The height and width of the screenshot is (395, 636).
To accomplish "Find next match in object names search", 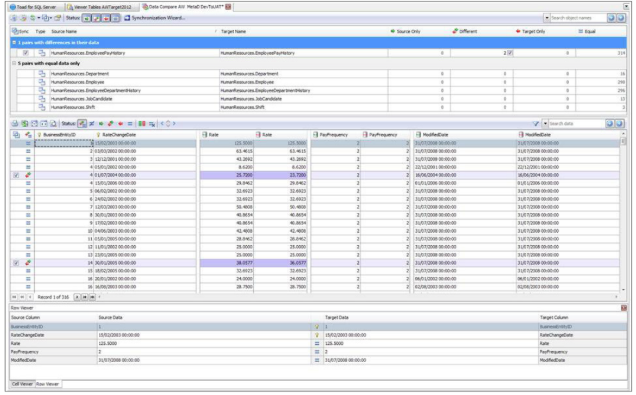I will [621, 18].
